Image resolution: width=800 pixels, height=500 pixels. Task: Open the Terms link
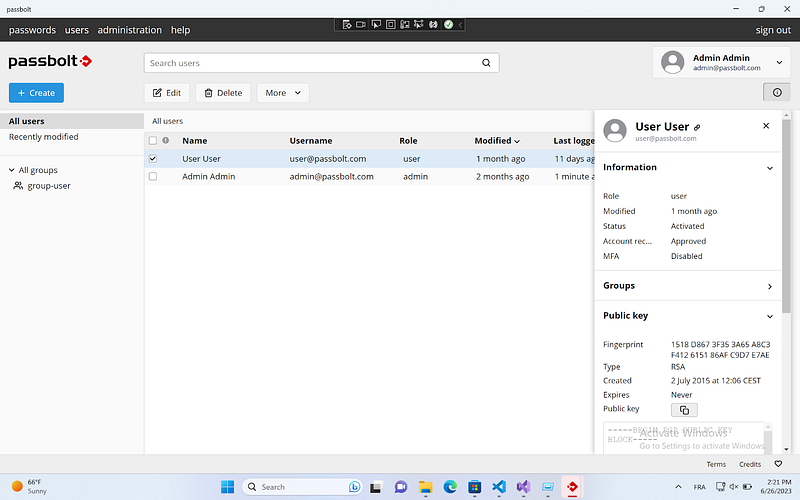716,464
